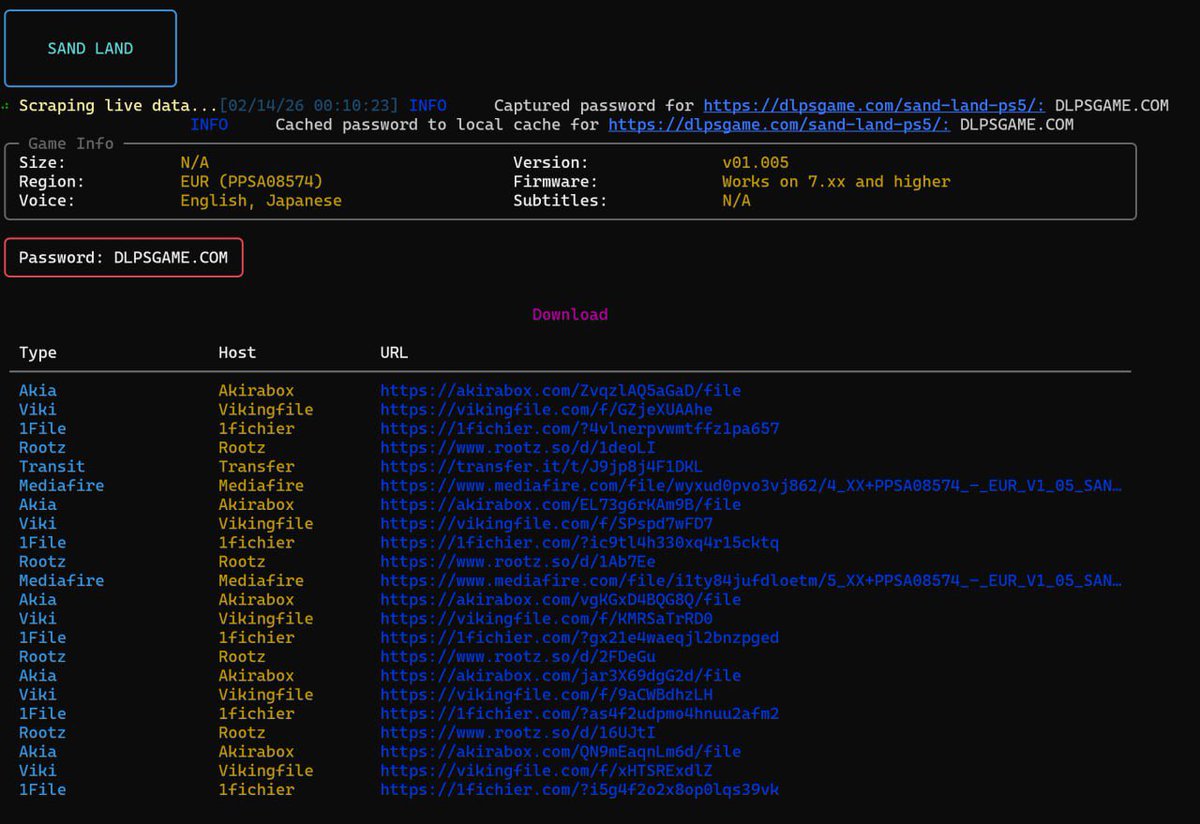The image size is (1200, 824).
Task: Select the voice value 'English, Japanese'
Action: [x=261, y=200]
